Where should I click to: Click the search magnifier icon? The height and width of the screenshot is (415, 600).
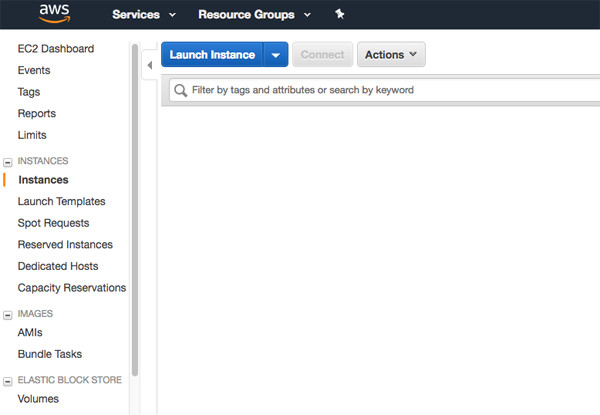click(x=180, y=90)
